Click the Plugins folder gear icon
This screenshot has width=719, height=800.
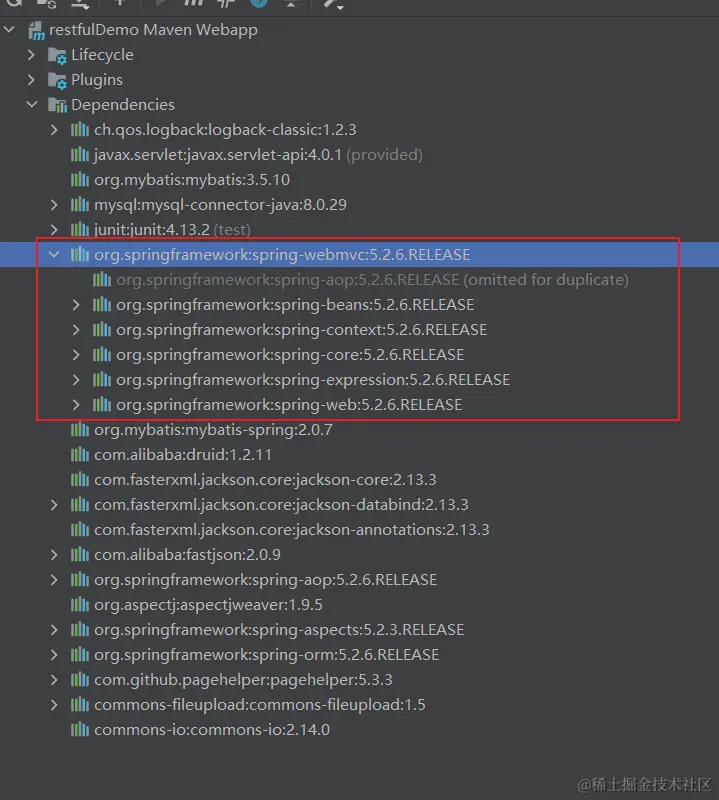(x=57, y=81)
